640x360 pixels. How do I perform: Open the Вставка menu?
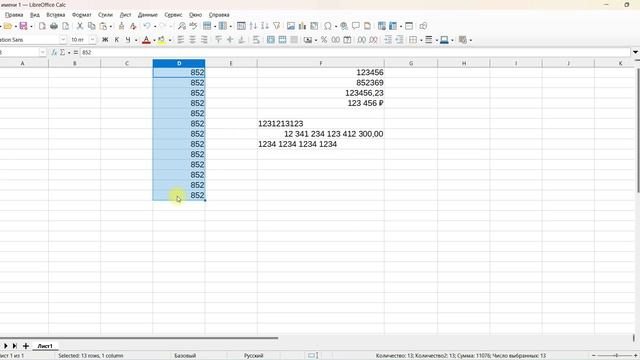pos(56,15)
